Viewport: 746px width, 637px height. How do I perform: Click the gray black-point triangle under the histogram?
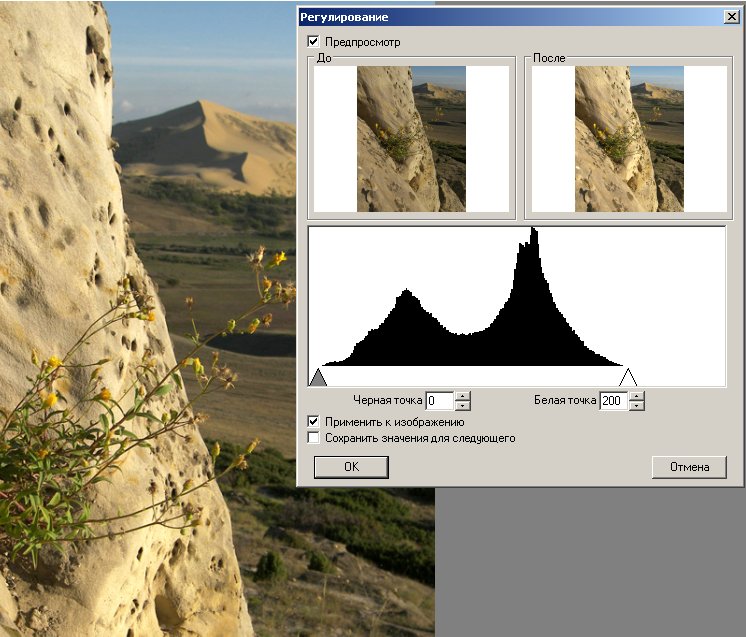[318, 377]
